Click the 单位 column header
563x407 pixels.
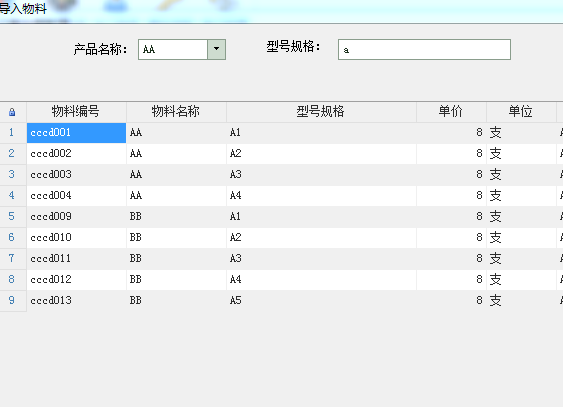(521, 112)
